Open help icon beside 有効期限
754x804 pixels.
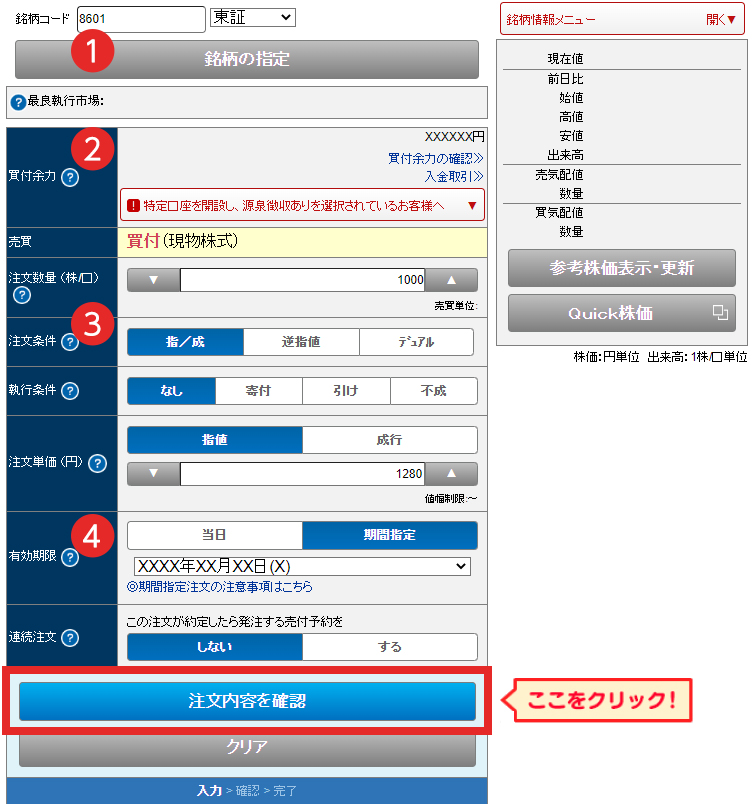coord(70,557)
